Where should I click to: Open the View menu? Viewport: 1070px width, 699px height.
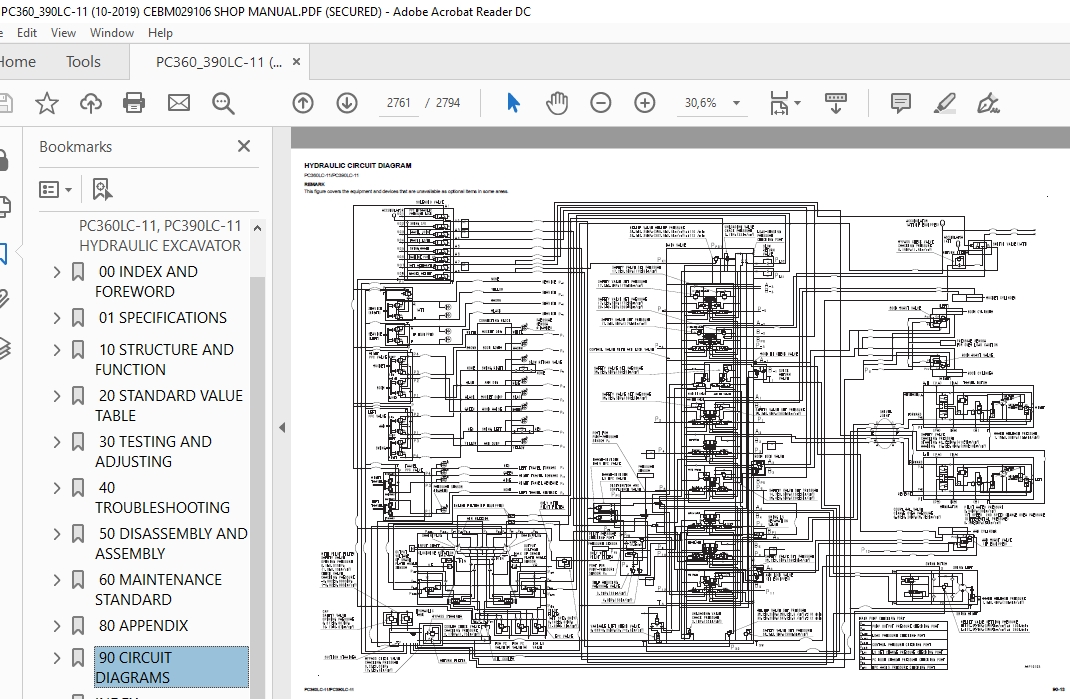pos(63,33)
